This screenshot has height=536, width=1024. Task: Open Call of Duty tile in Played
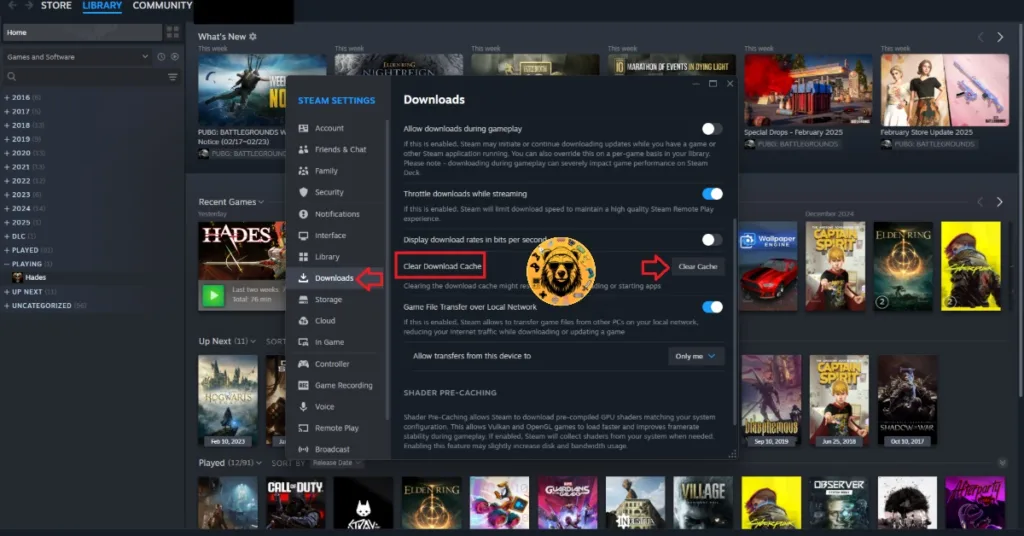(x=295, y=503)
